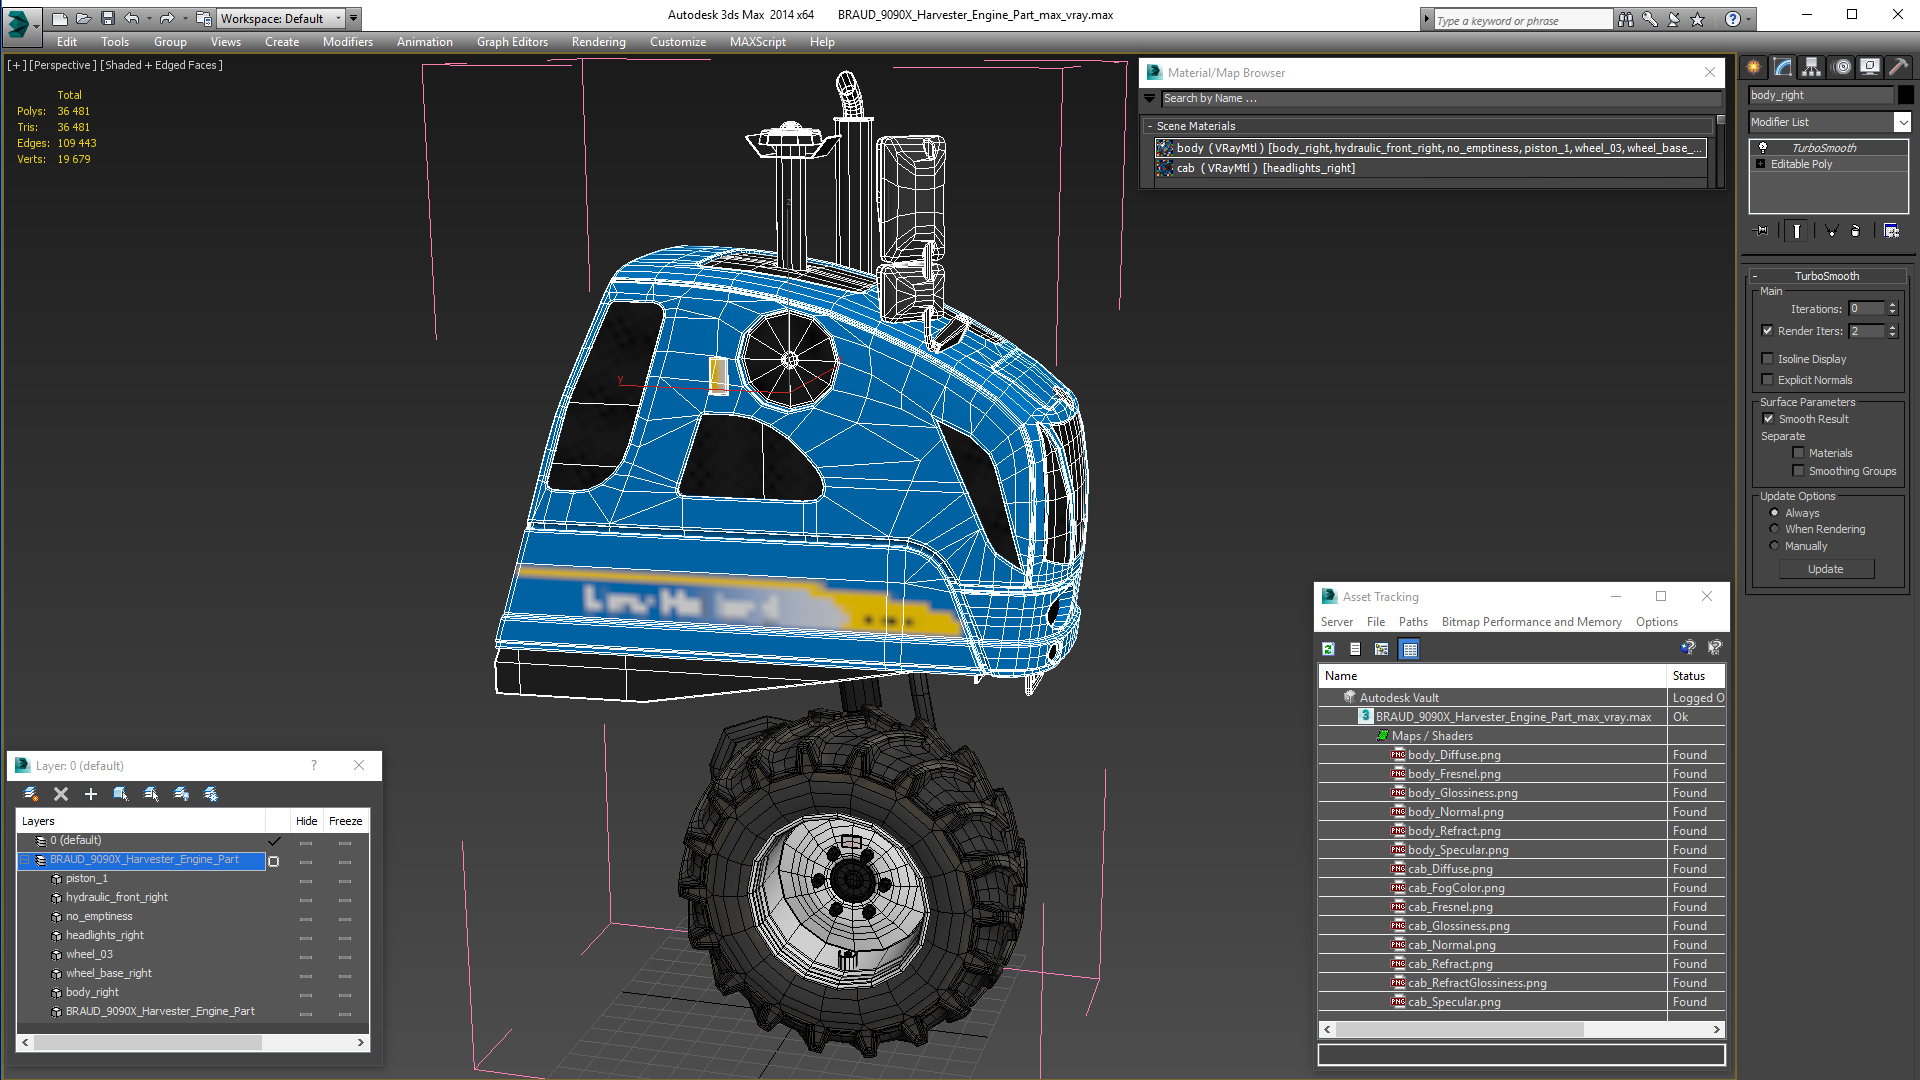Click Shaded + Edged Faces viewport label
The height and width of the screenshot is (1080, 1920).
coord(161,65)
